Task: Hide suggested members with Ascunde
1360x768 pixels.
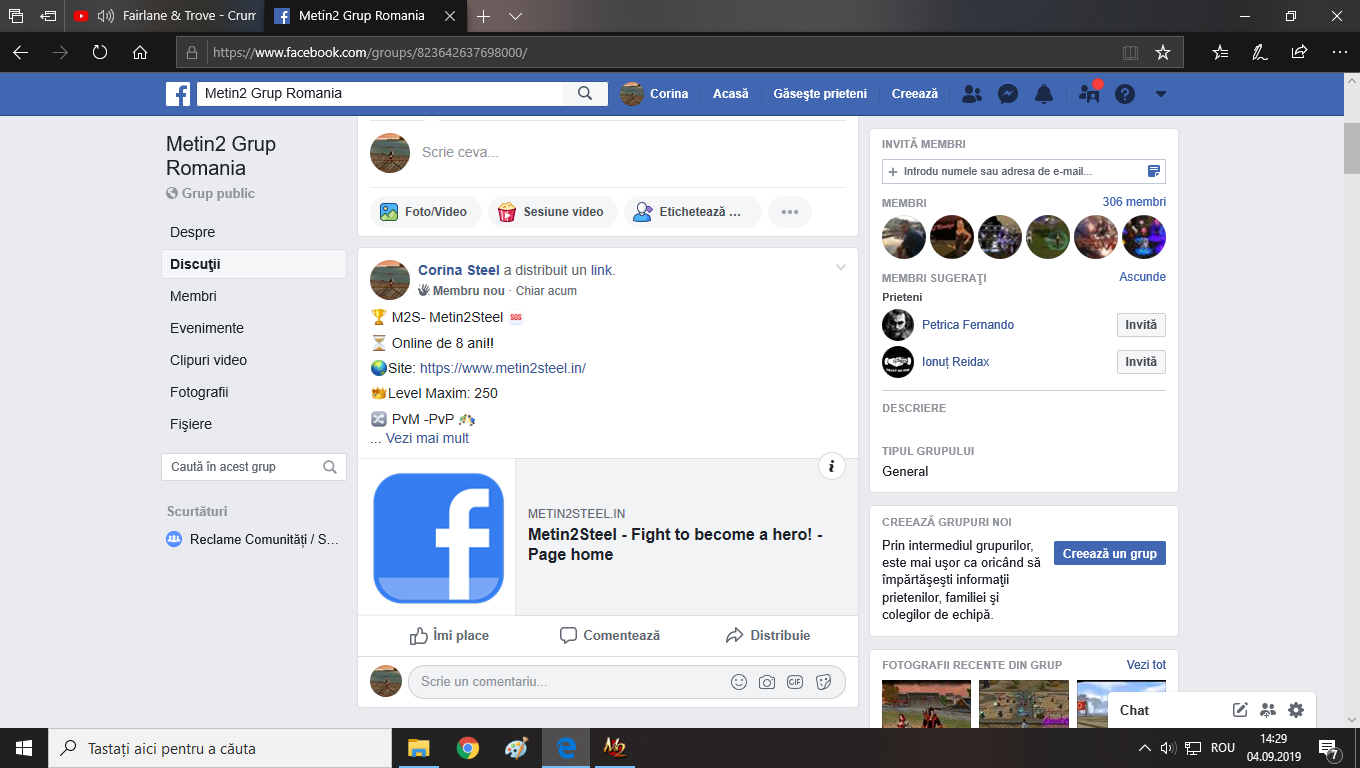Action: click(x=1143, y=277)
